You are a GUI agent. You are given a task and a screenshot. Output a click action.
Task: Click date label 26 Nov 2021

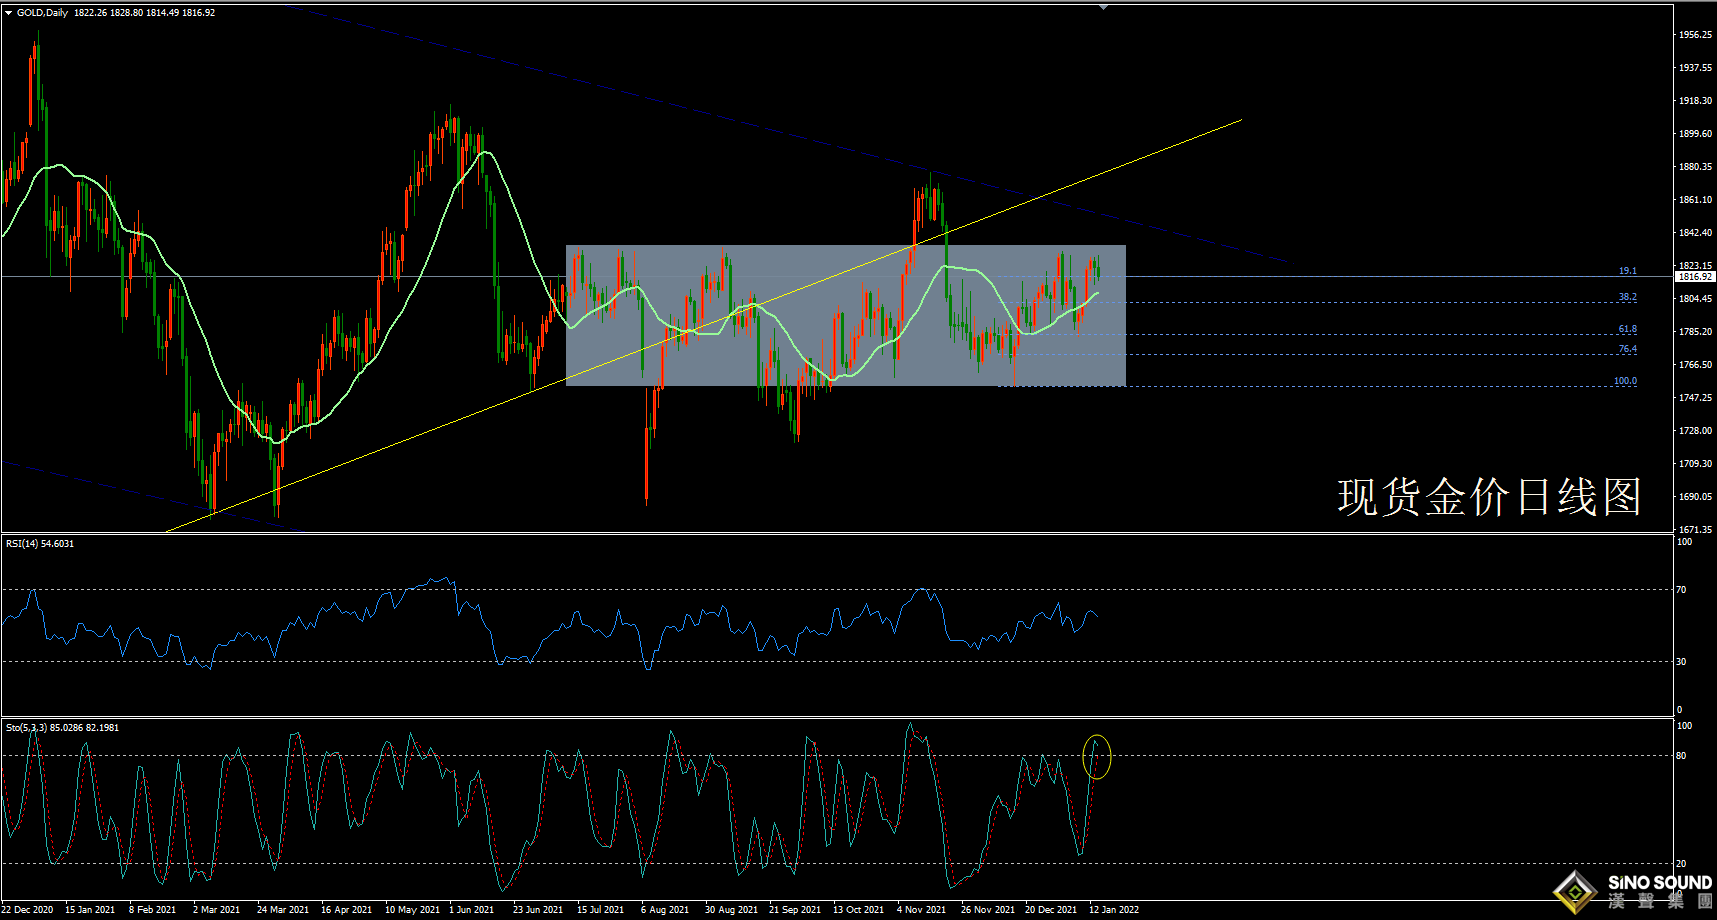(x=988, y=910)
